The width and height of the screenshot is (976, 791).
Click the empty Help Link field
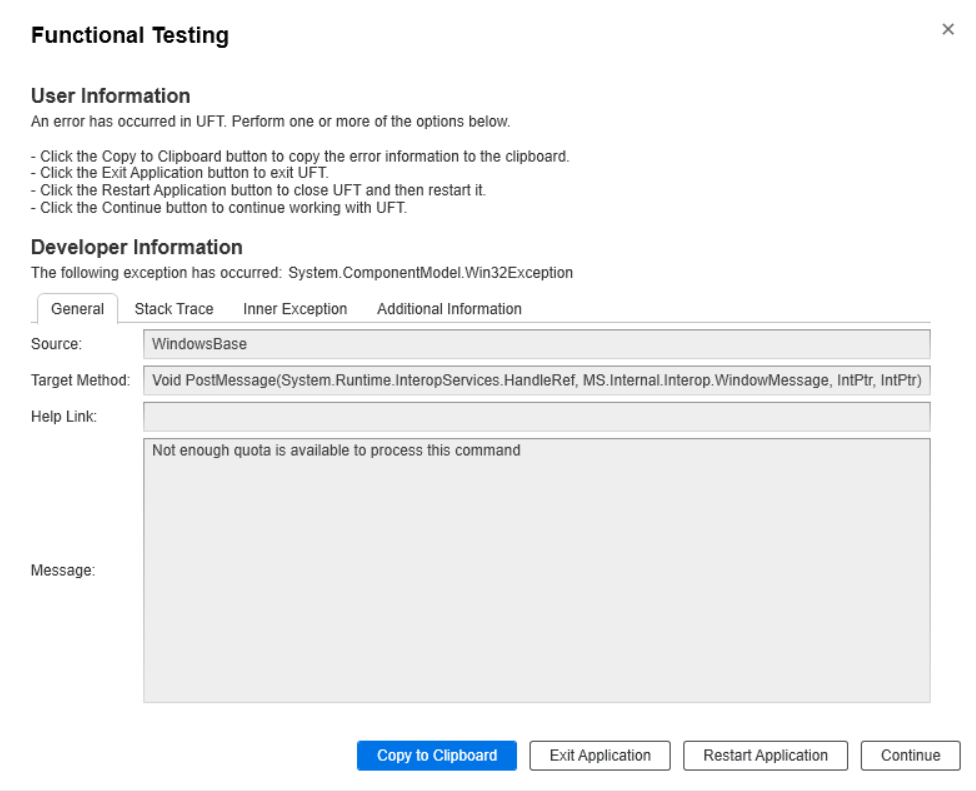tap(537, 416)
